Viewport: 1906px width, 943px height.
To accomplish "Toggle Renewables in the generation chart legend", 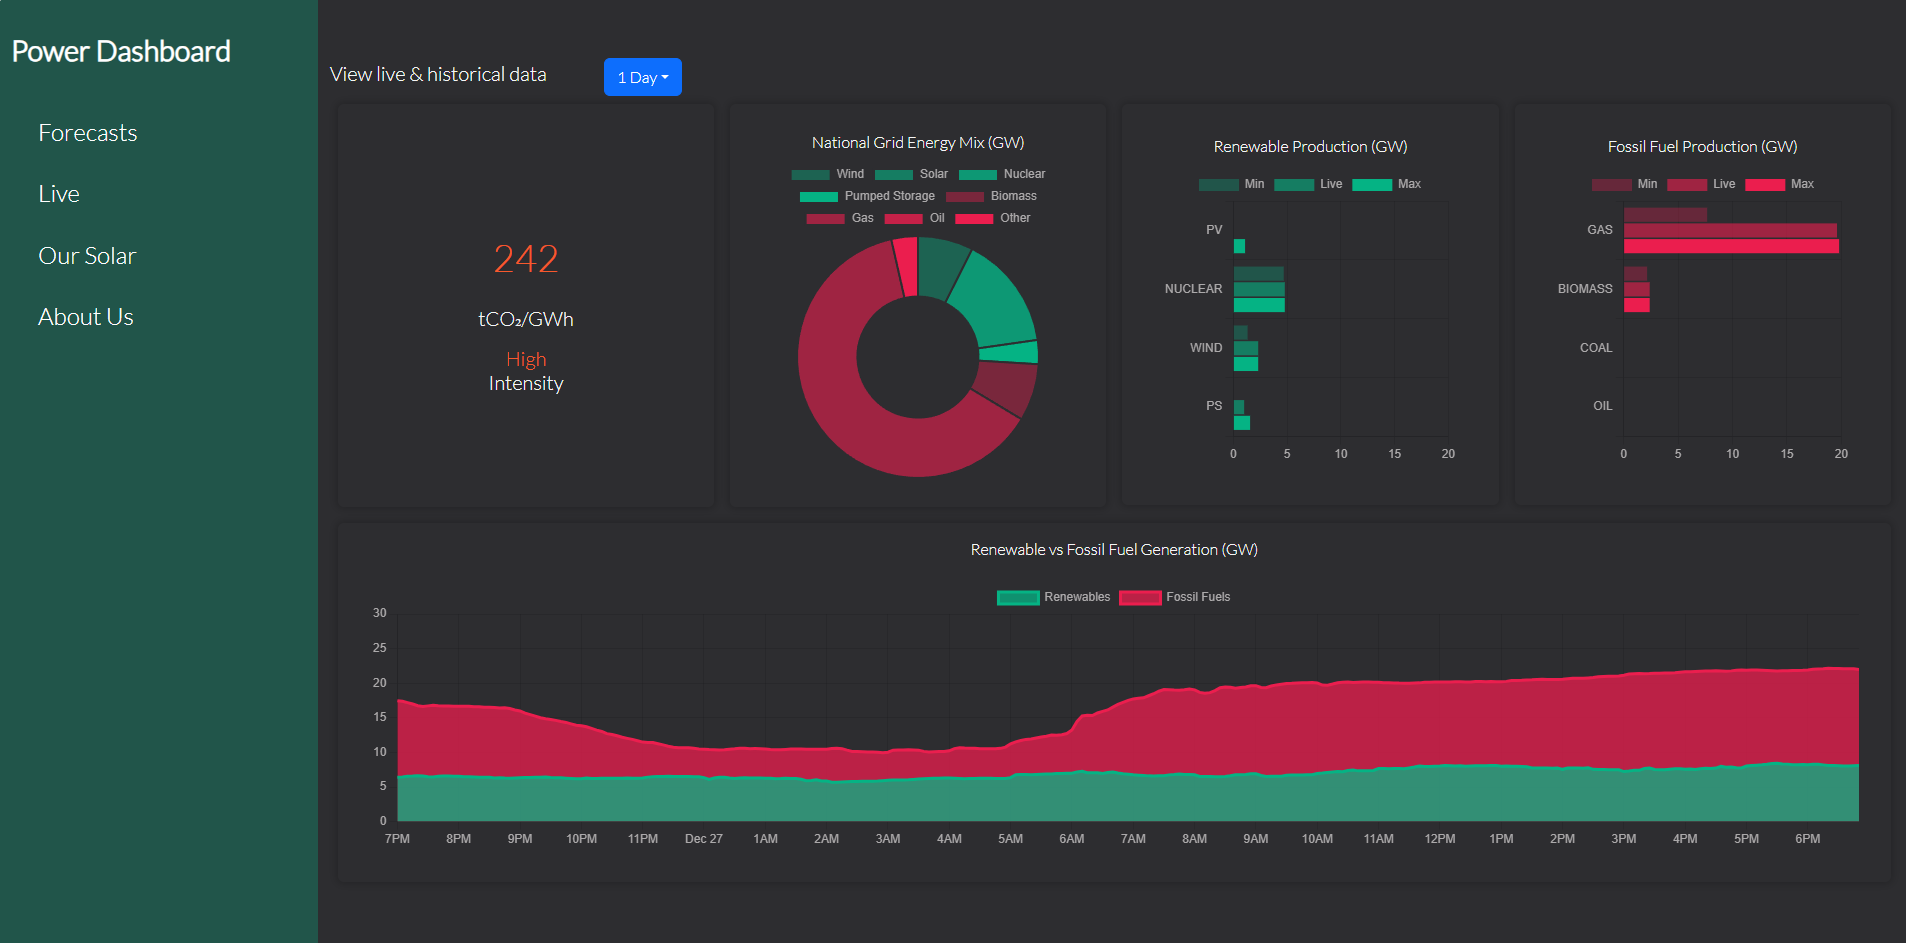I will click(1052, 597).
